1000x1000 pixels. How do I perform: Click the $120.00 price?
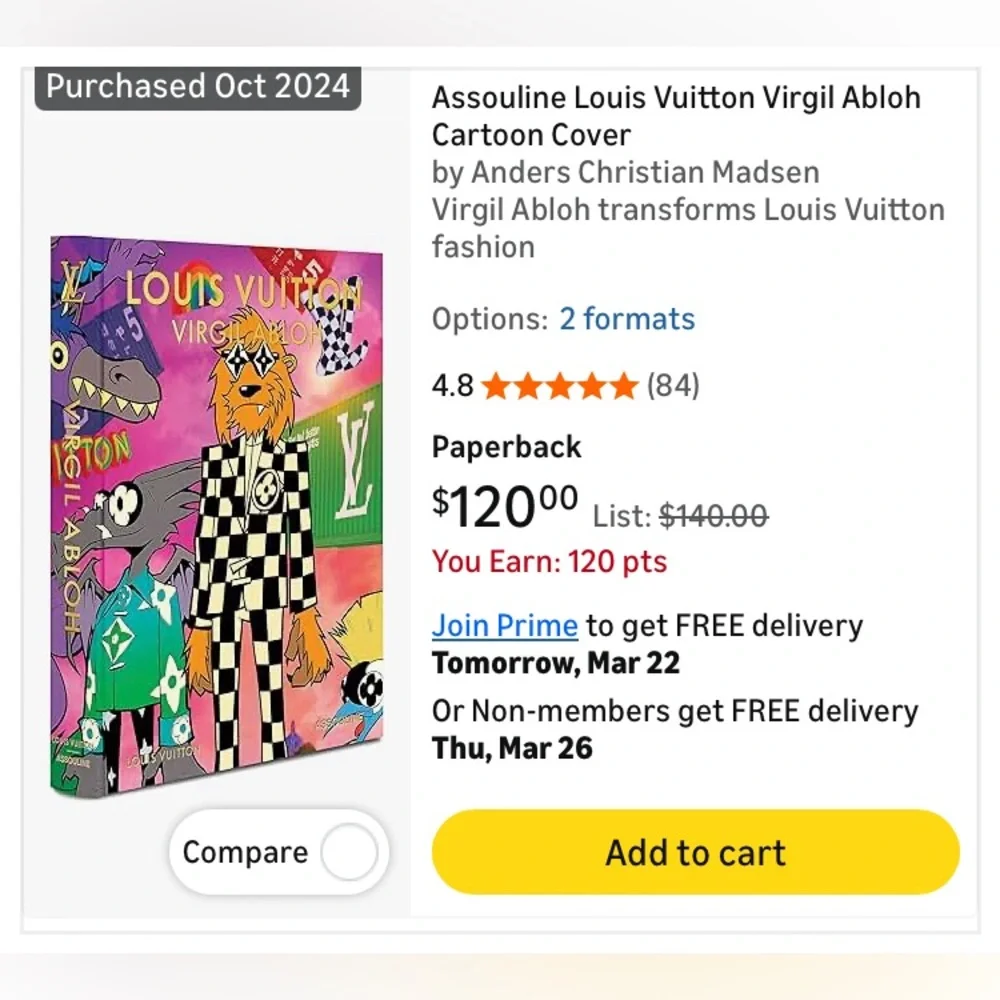pos(500,505)
